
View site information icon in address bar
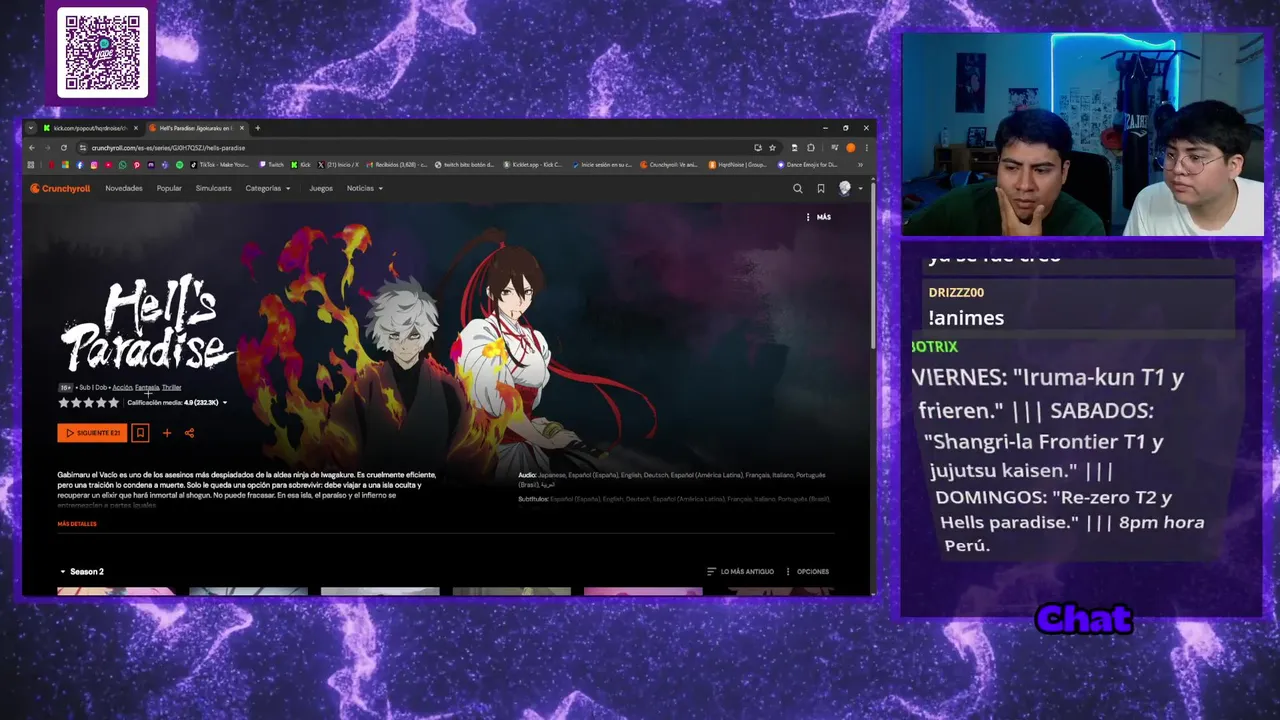(82, 148)
